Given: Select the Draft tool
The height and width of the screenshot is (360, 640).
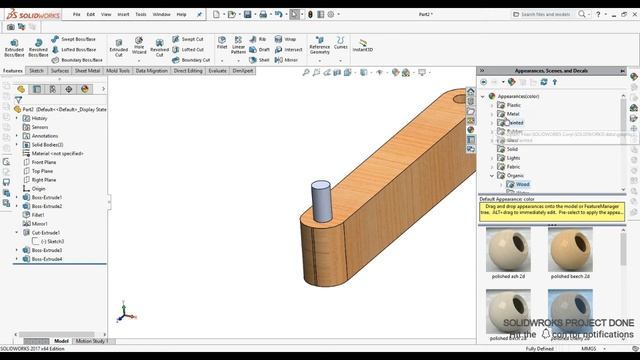Looking at the screenshot, I should 260,49.
